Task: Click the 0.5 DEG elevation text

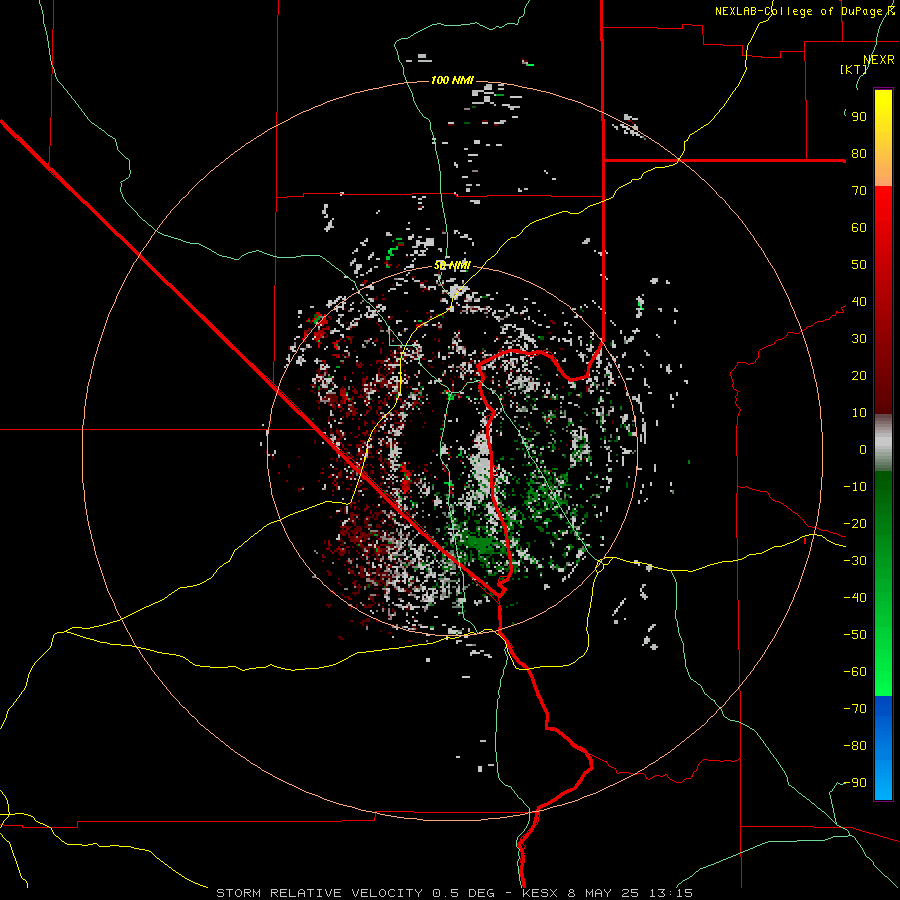Action: (462, 893)
